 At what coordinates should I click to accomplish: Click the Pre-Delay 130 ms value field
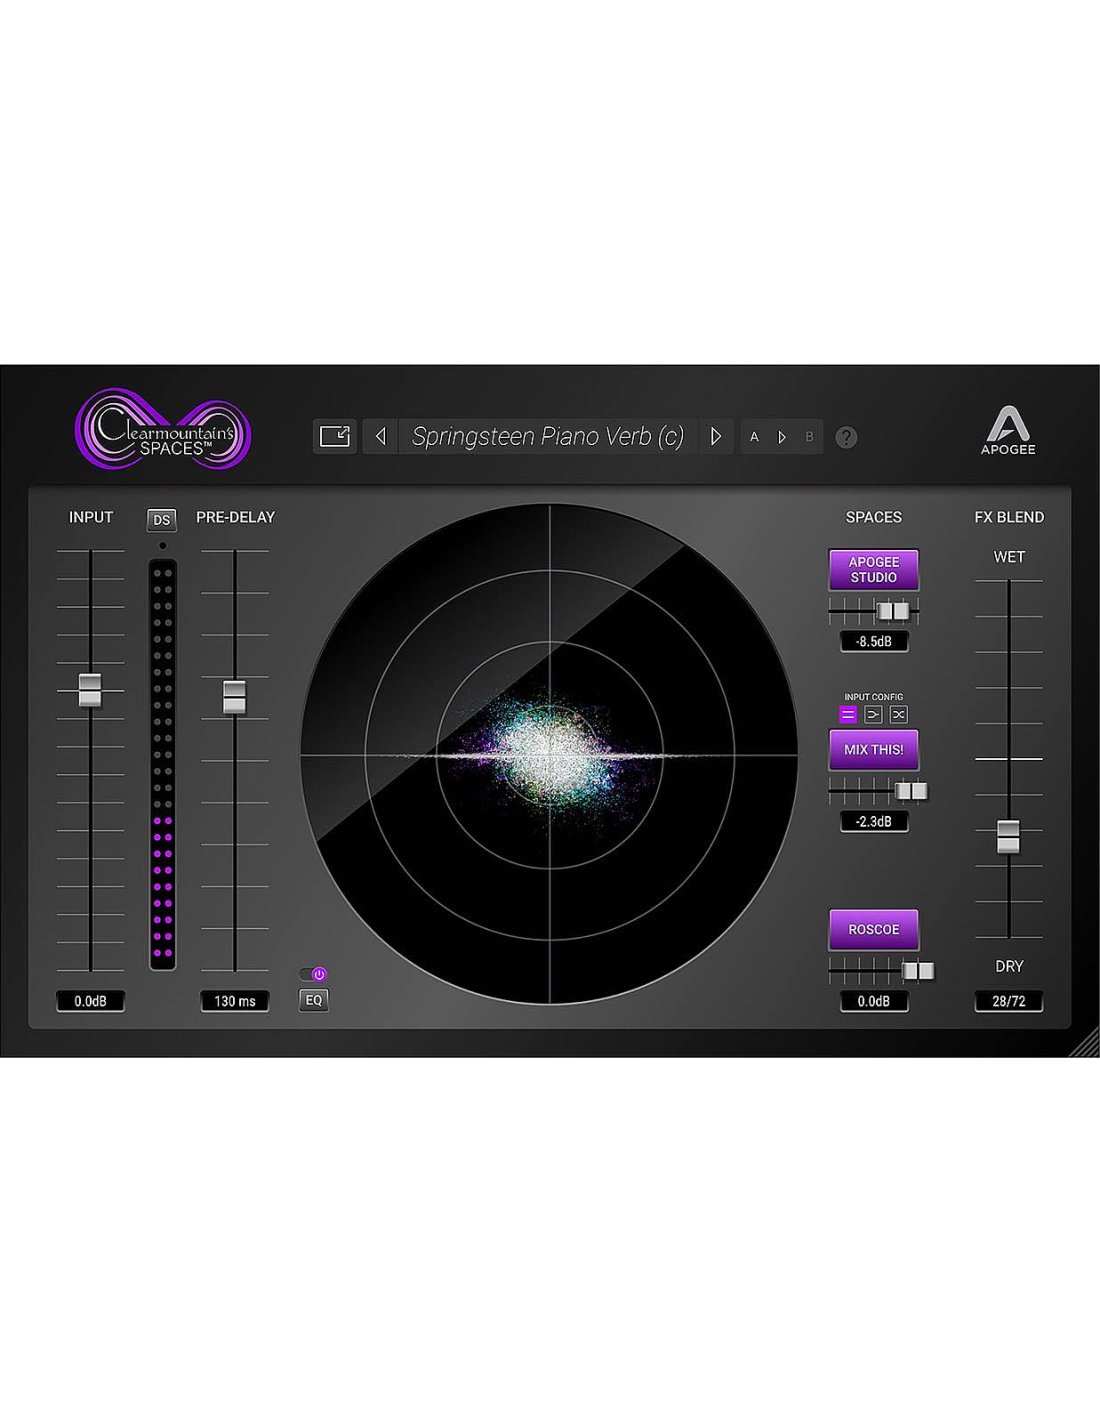235,1001
